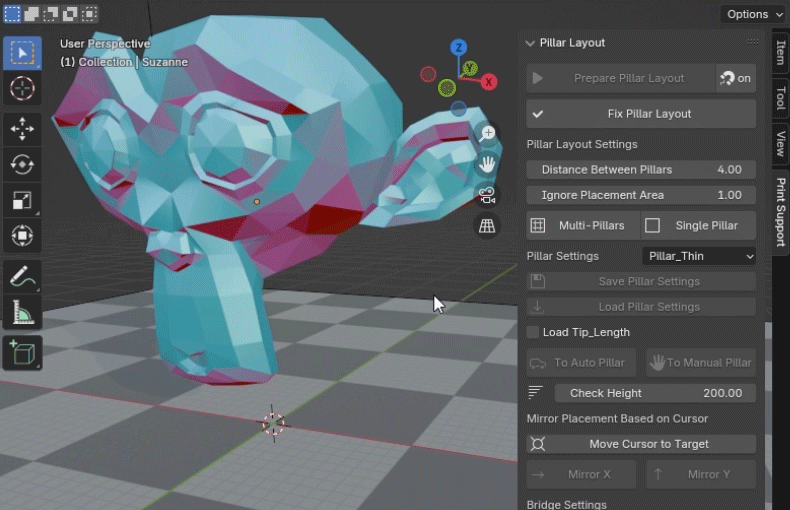Viewport: 790px width, 510px height.
Task: Click the Z axis on the navigation gizmo
Action: [x=458, y=47]
